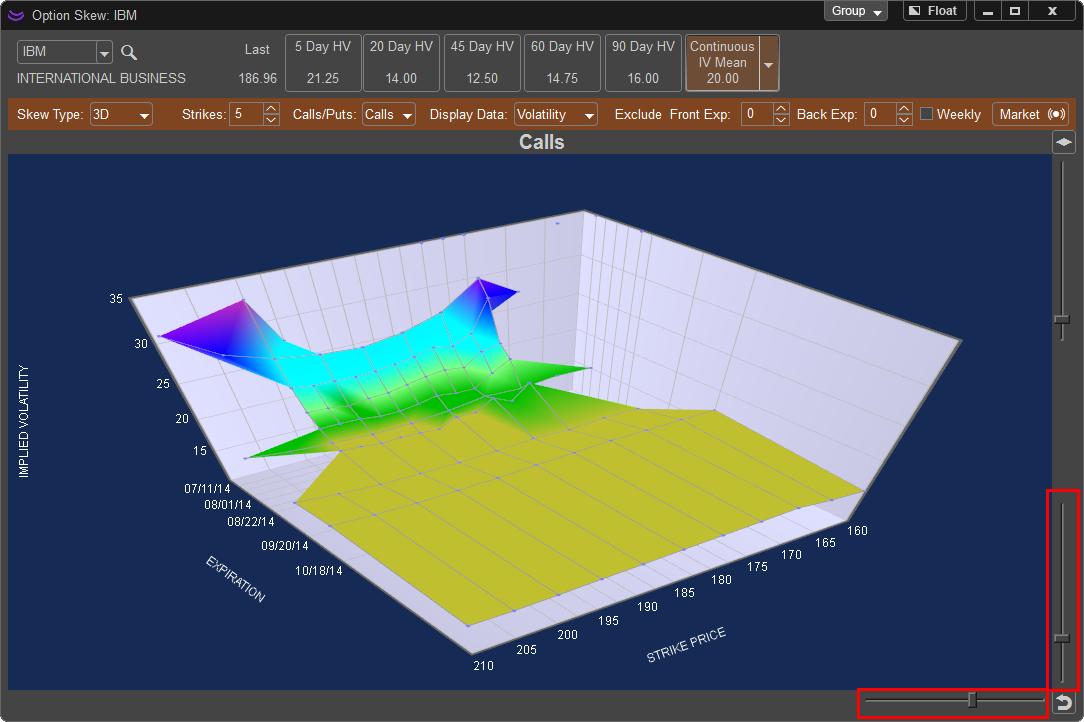Click the Last price value 186.96
Image resolution: width=1084 pixels, height=722 pixels.
[x=258, y=78]
